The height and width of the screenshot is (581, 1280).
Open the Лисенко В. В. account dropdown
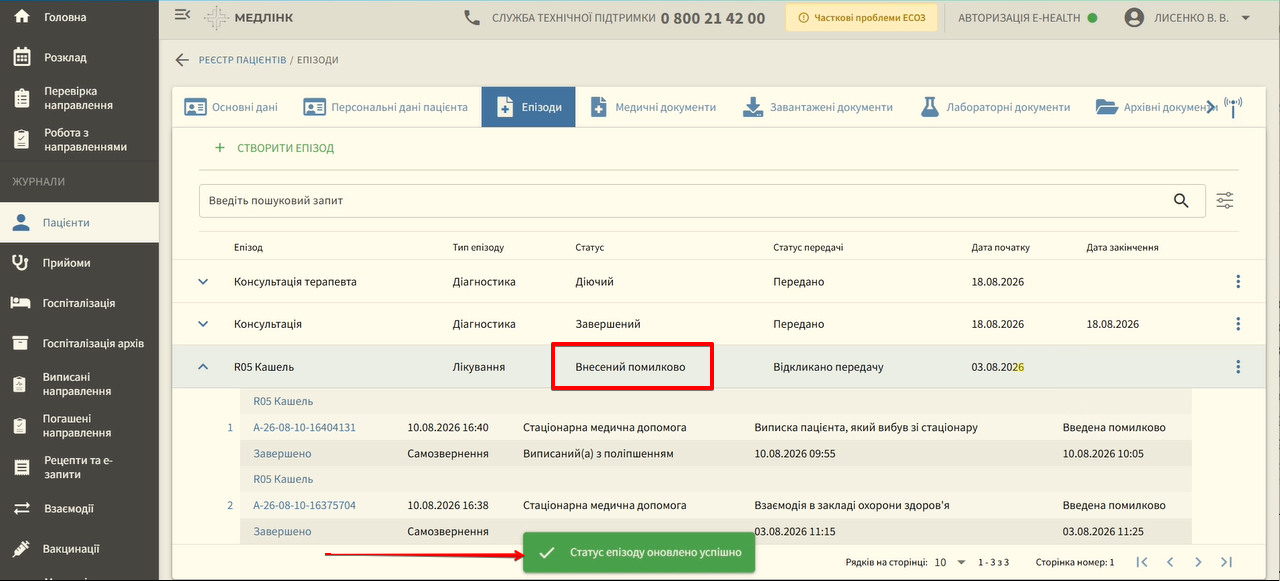pos(1188,18)
